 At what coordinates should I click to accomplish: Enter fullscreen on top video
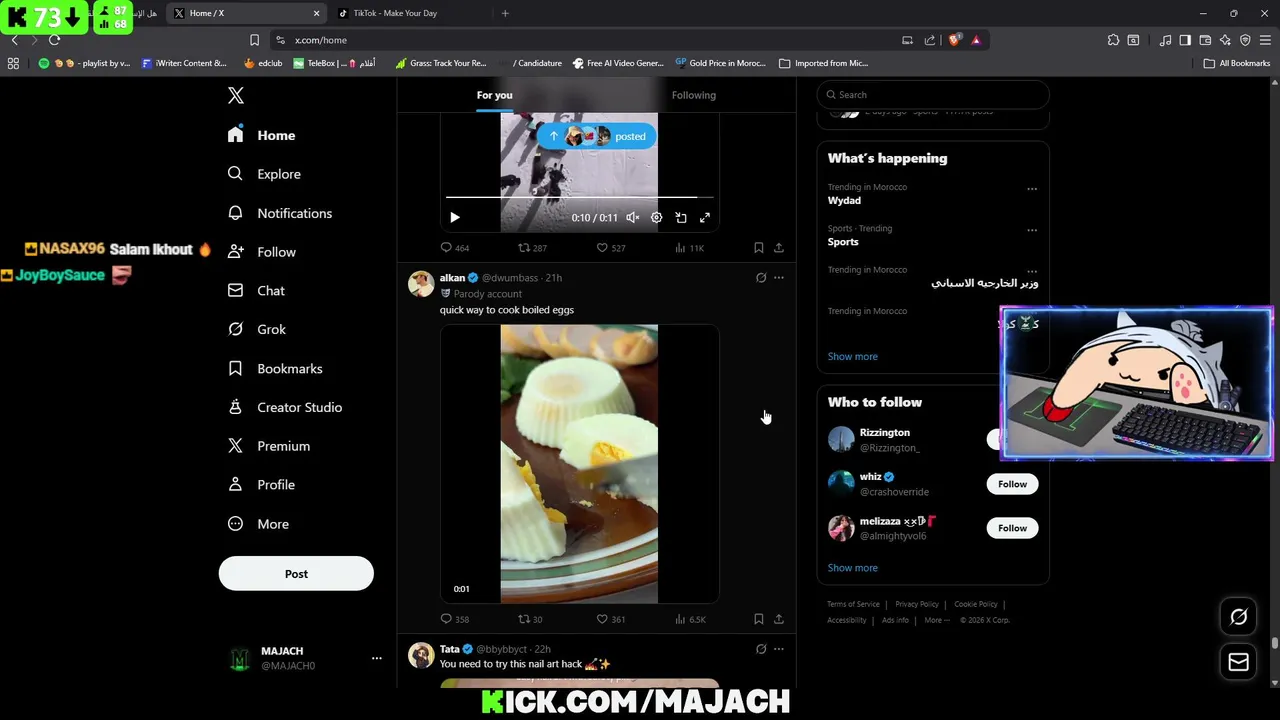(705, 217)
